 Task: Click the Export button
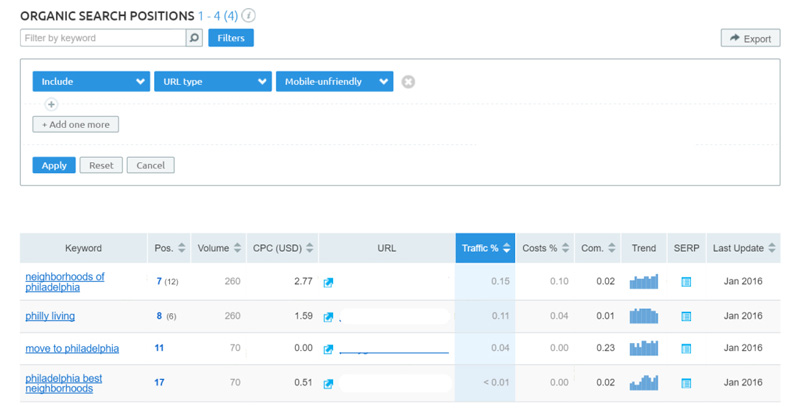[750, 38]
